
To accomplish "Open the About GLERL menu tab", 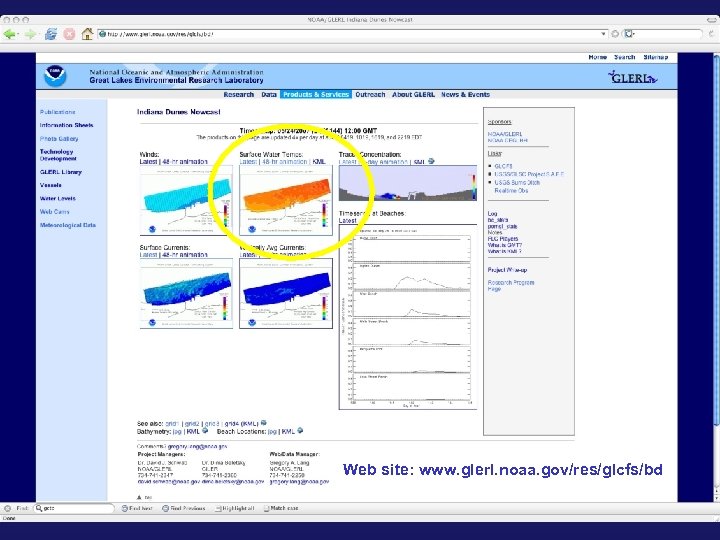I will coord(413,95).
